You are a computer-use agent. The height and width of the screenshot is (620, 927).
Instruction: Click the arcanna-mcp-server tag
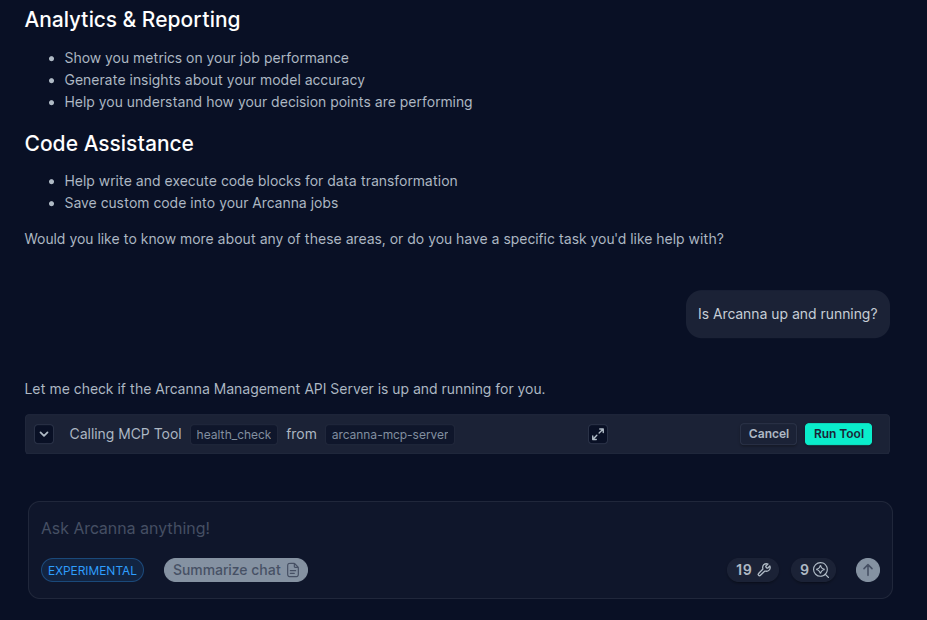[x=390, y=434]
